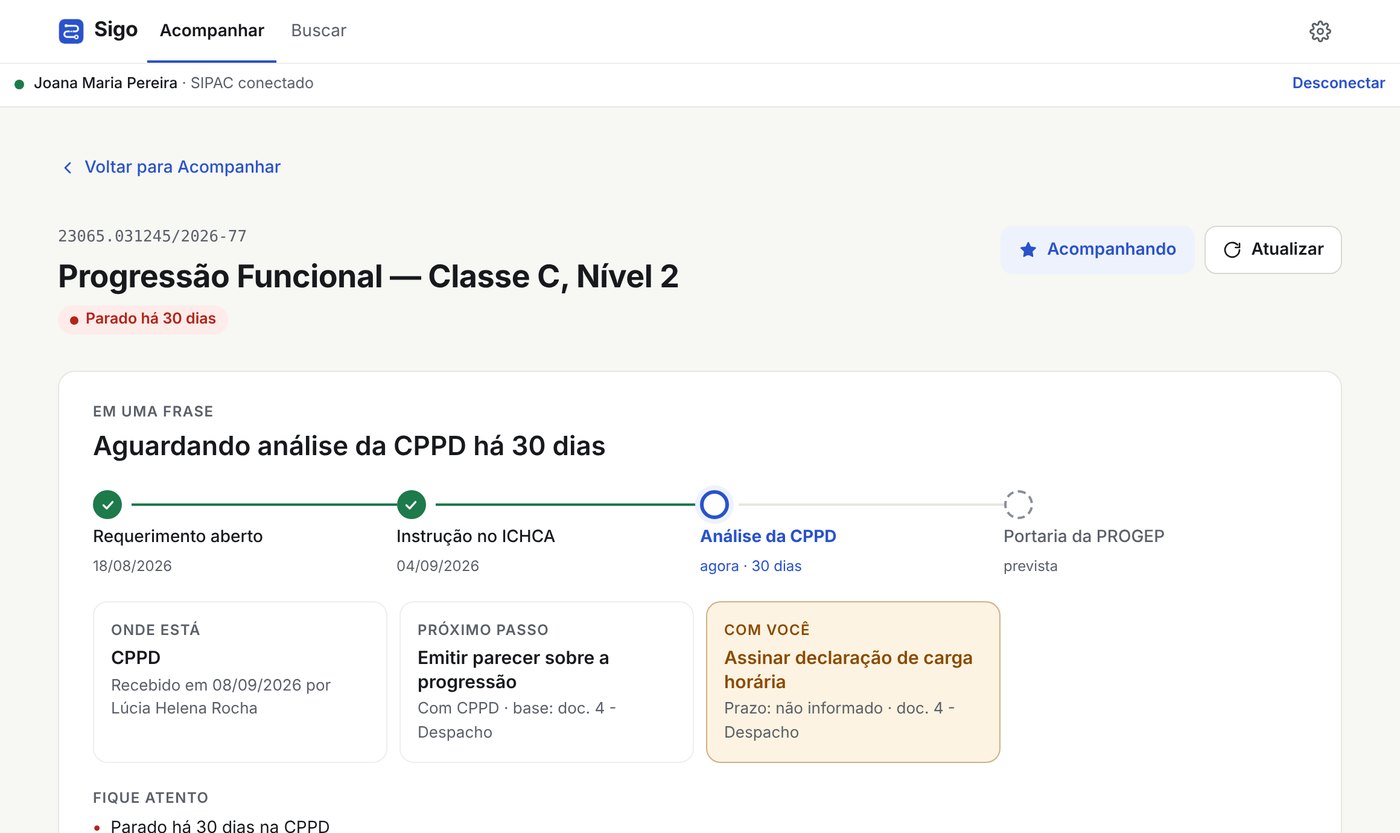Screen dimensions: 1400x833
Task: Click the Prazo: não informado text
Action: pos(803,708)
